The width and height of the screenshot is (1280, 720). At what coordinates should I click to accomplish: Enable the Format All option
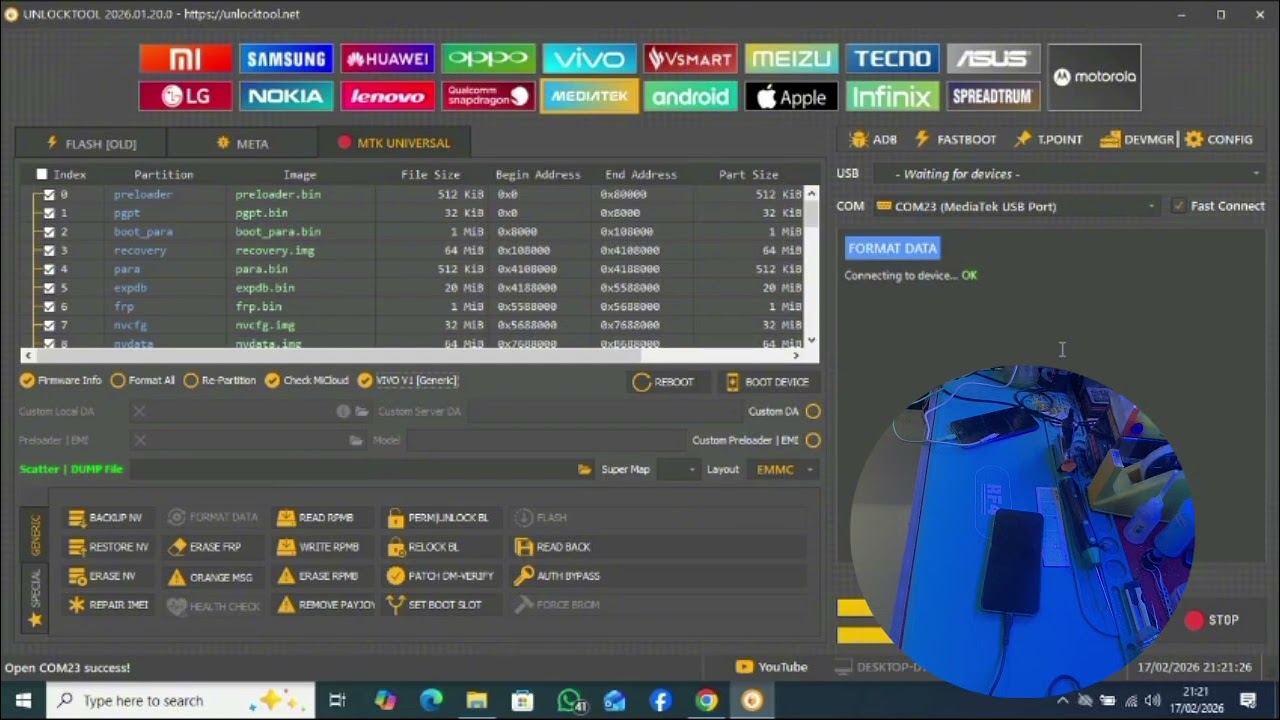(x=143, y=380)
